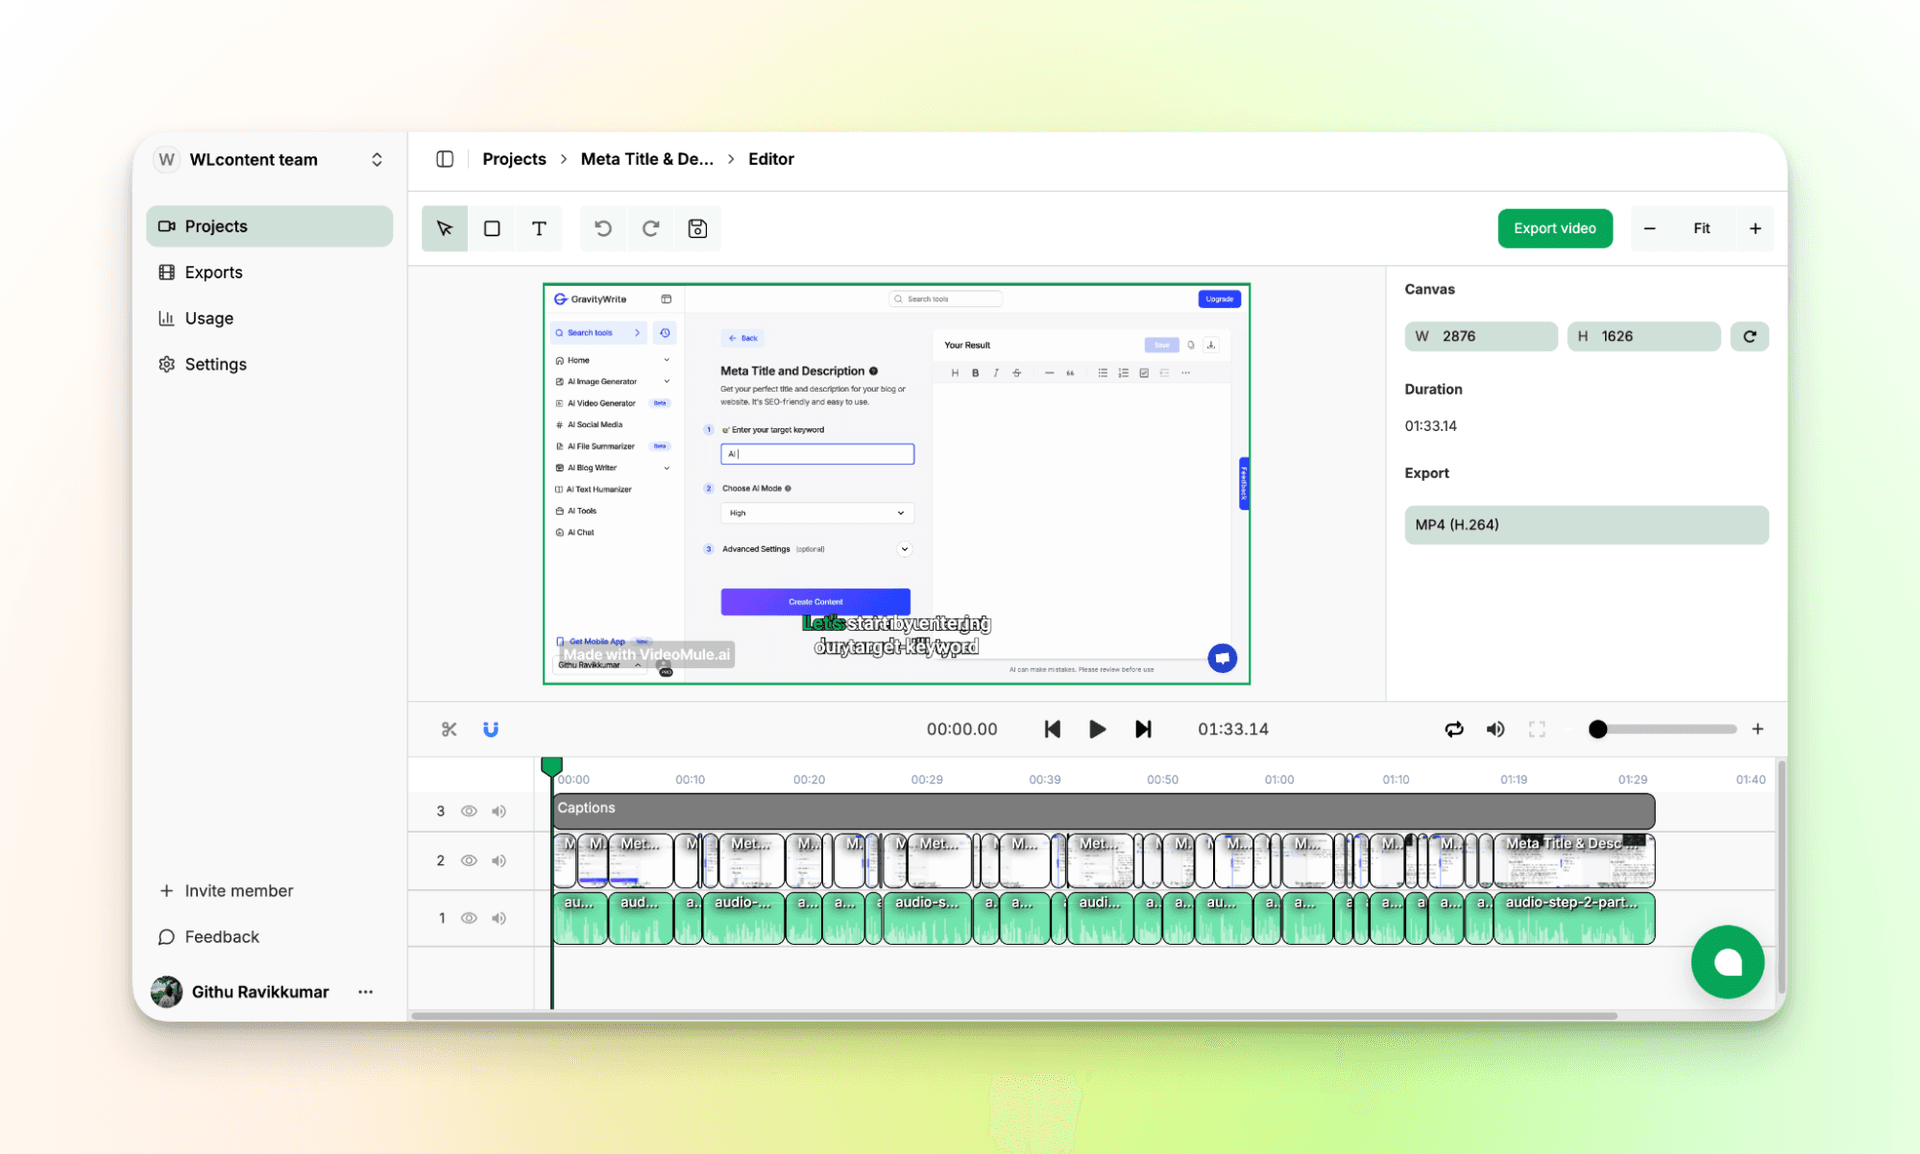The width and height of the screenshot is (1920, 1154).
Task: Open the MP4 (H.264) export format dropdown
Action: [1586, 525]
